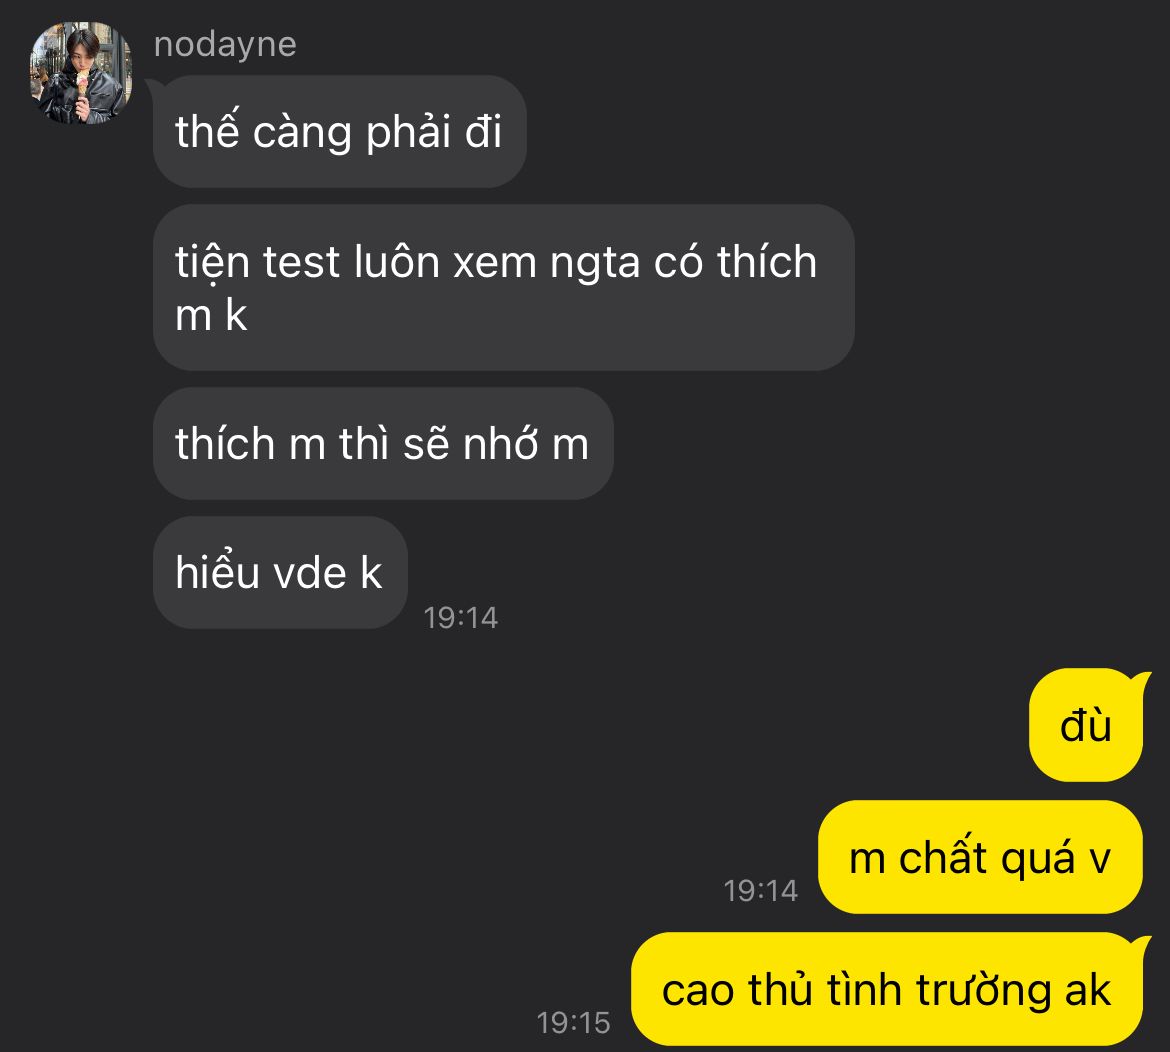Select the 'thế càng phải đi' message bubble
This screenshot has height=1052, width=1170.
click(x=340, y=131)
